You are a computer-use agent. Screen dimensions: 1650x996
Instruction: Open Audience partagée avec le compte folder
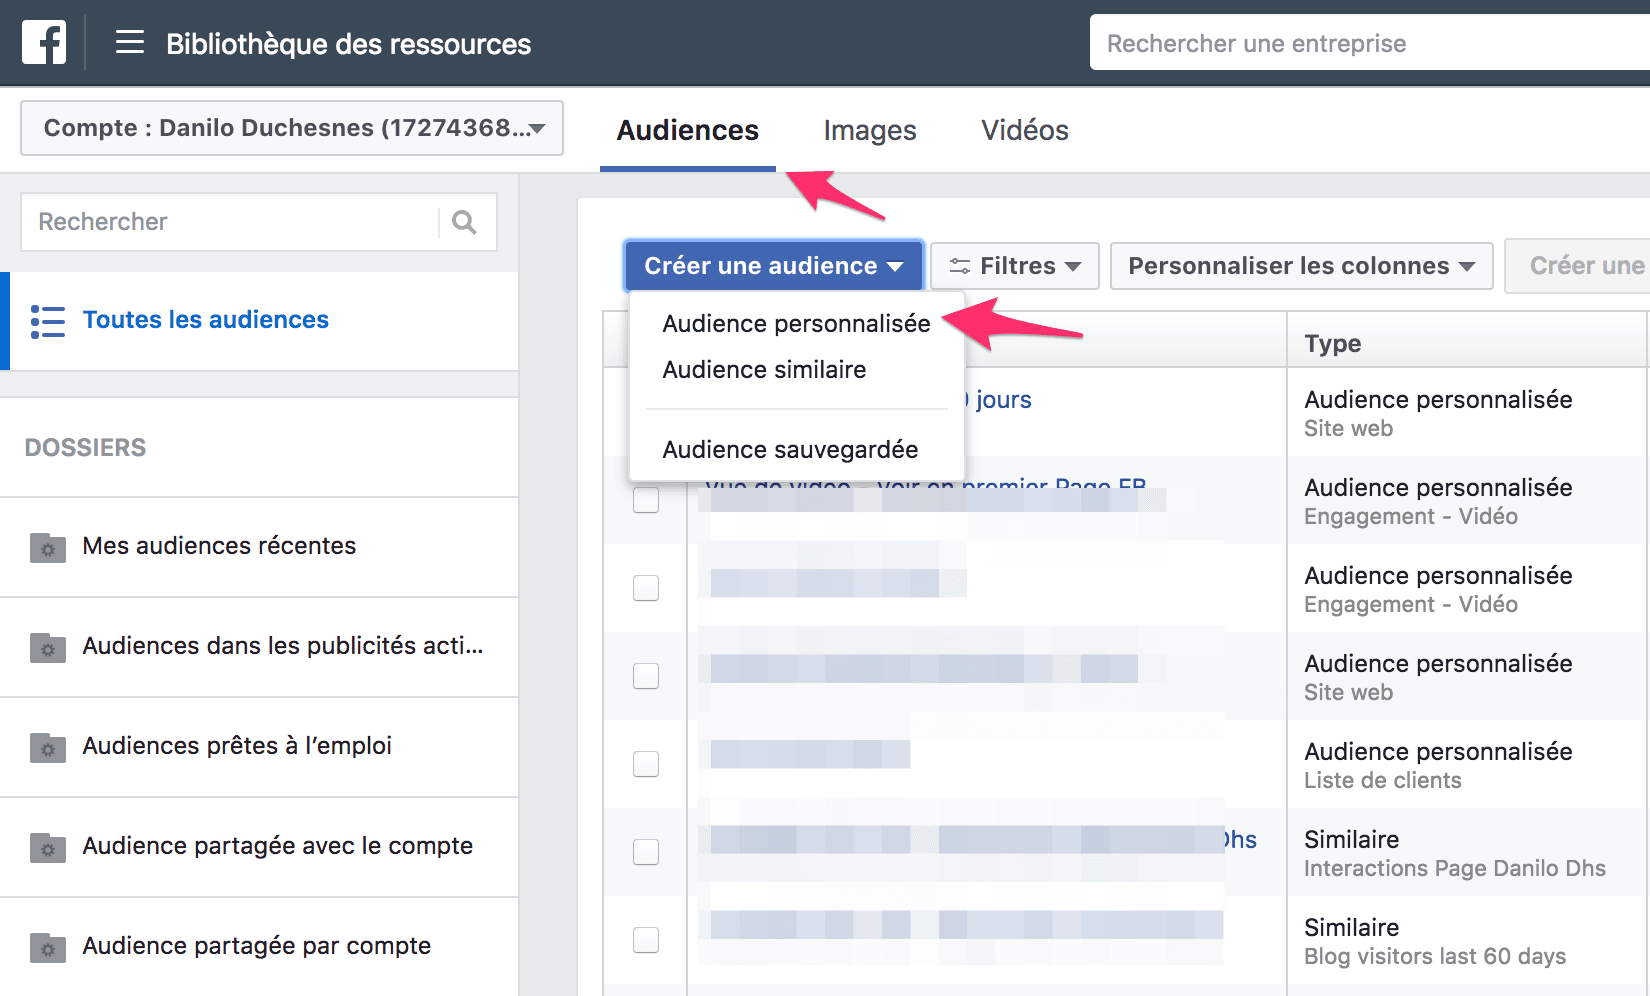259,846
